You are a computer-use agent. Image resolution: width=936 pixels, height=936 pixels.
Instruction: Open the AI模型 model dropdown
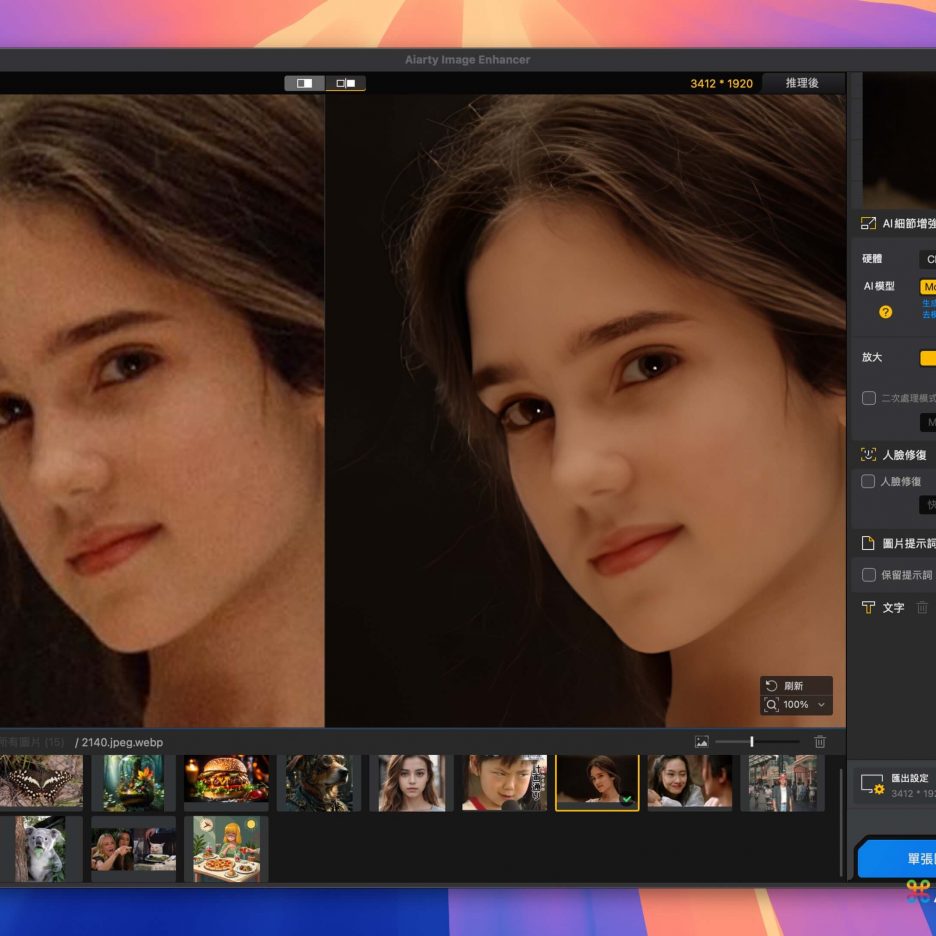coord(927,287)
